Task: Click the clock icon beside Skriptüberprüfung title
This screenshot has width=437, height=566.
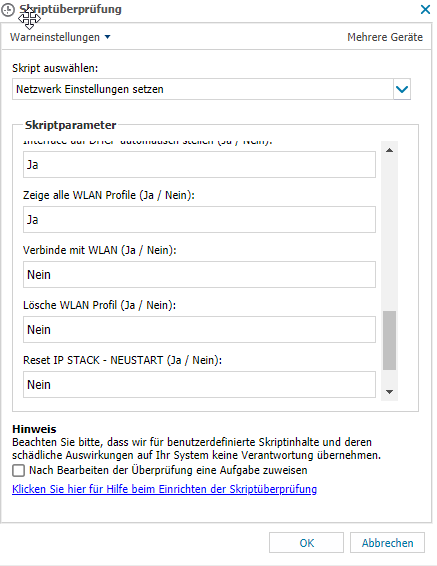Action: 8,10
